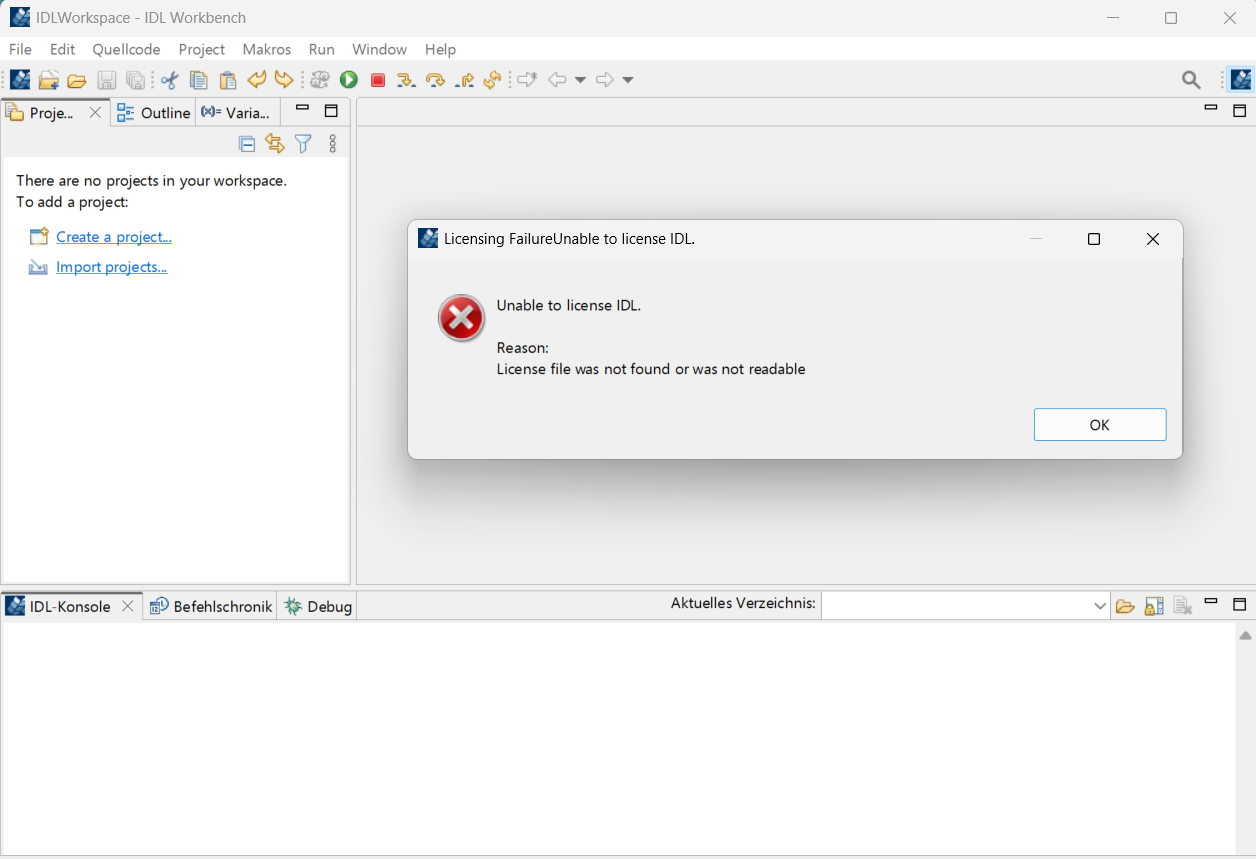Open the Edit menu
The height and width of the screenshot is (859, 1256).
click(62, 49)
